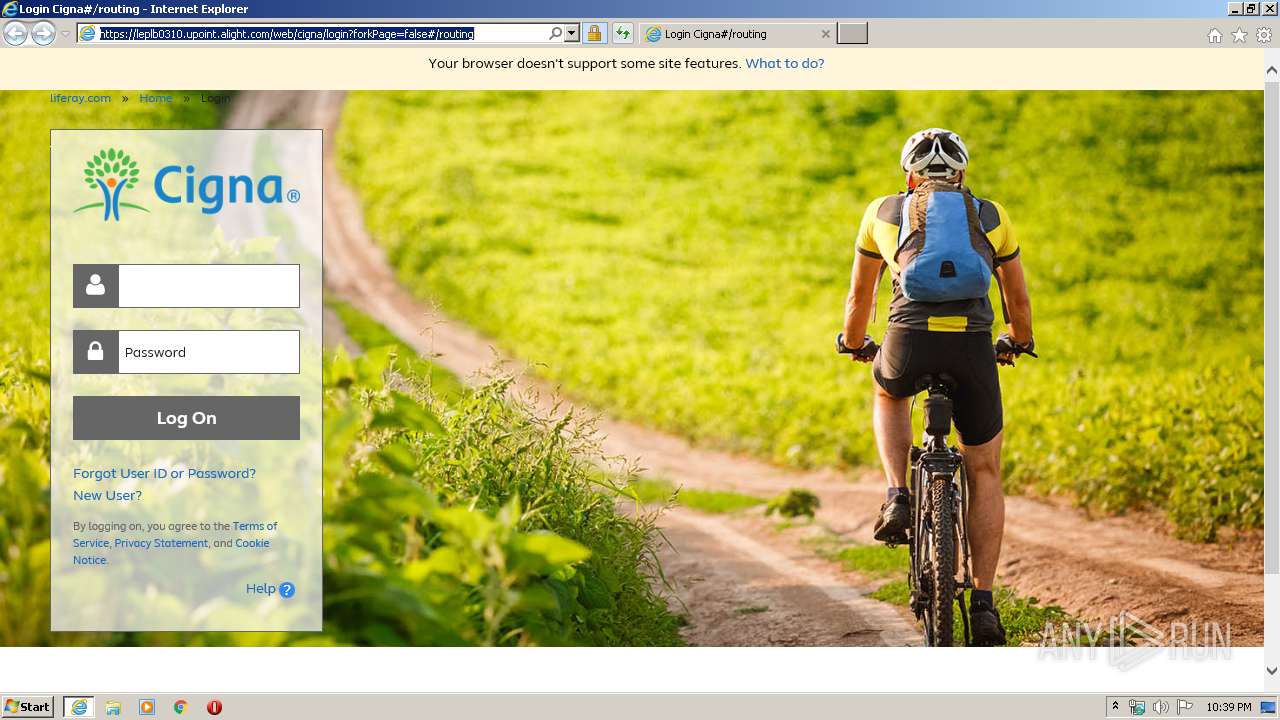Open Tools gear icon
Viewport: 1280px width, 720px height.
click(x=1264, y=35)
